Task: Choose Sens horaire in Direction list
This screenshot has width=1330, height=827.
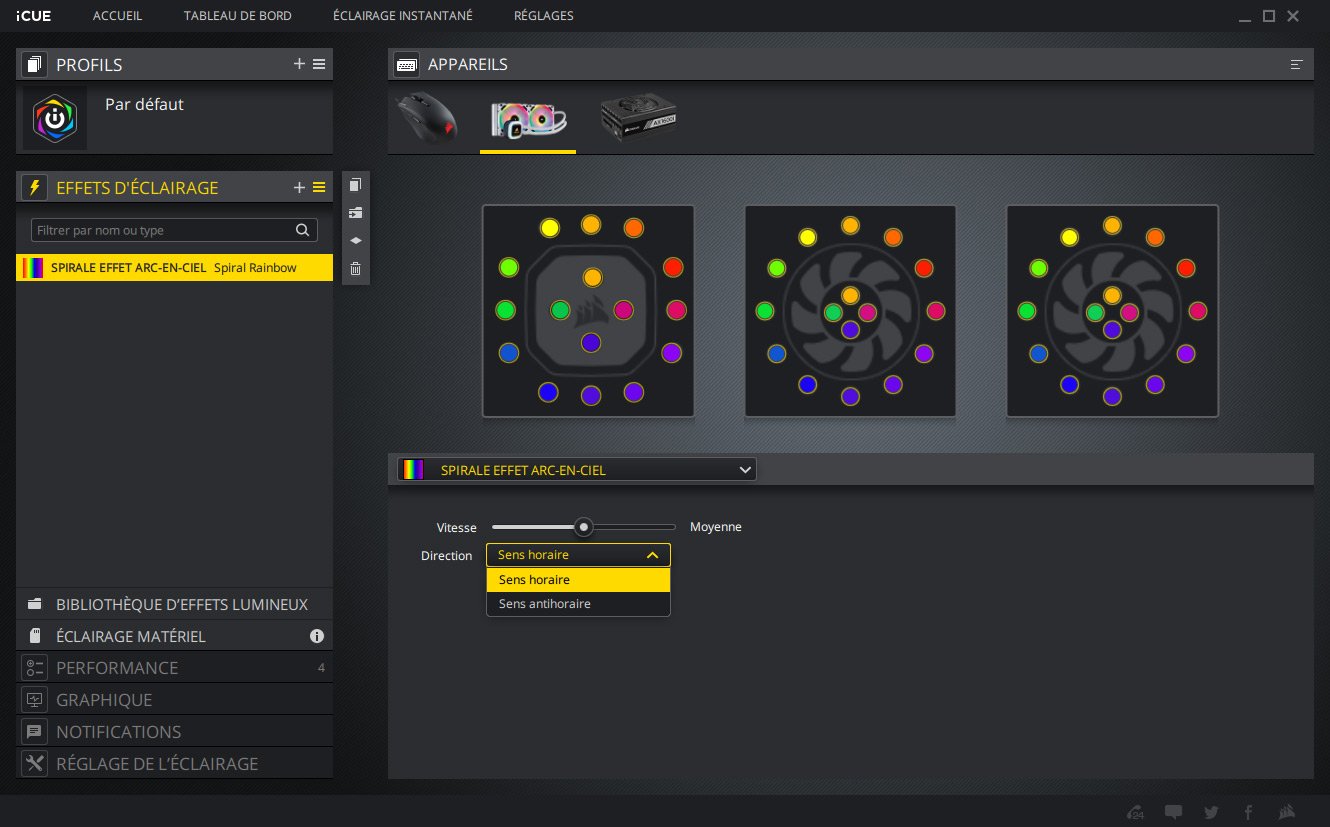Action: click(x=578, y=580)
